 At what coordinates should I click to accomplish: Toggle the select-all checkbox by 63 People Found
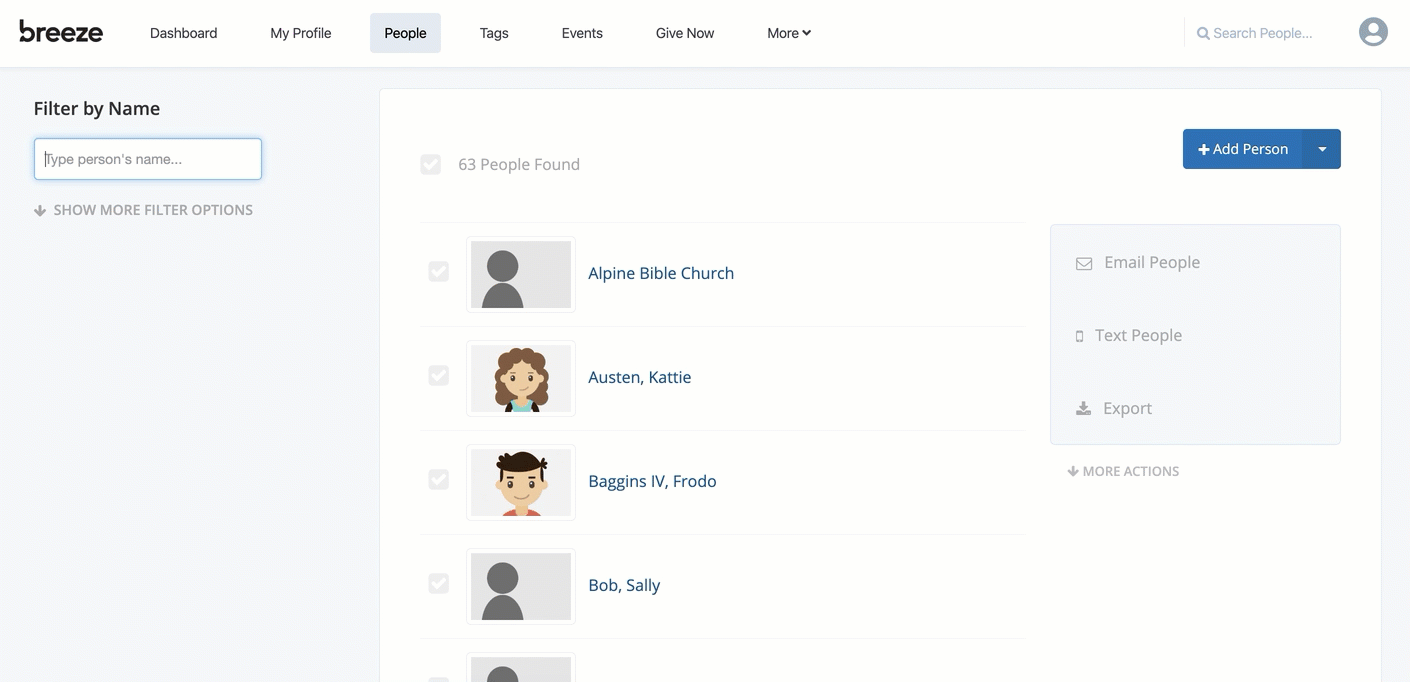[x=431, y=164]
